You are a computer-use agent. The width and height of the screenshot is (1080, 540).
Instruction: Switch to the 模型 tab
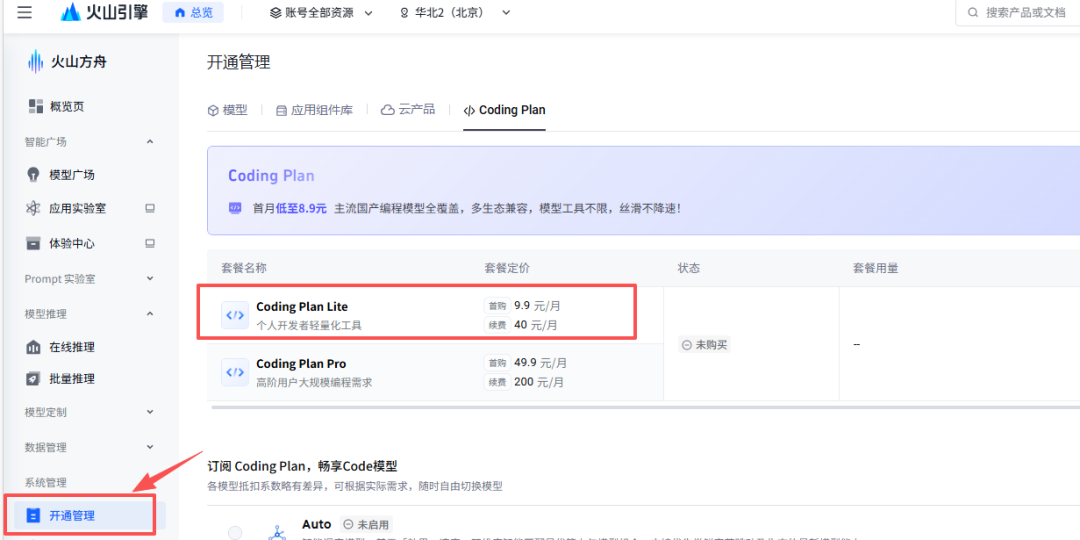pyautogui.click(x=227, y=110)
